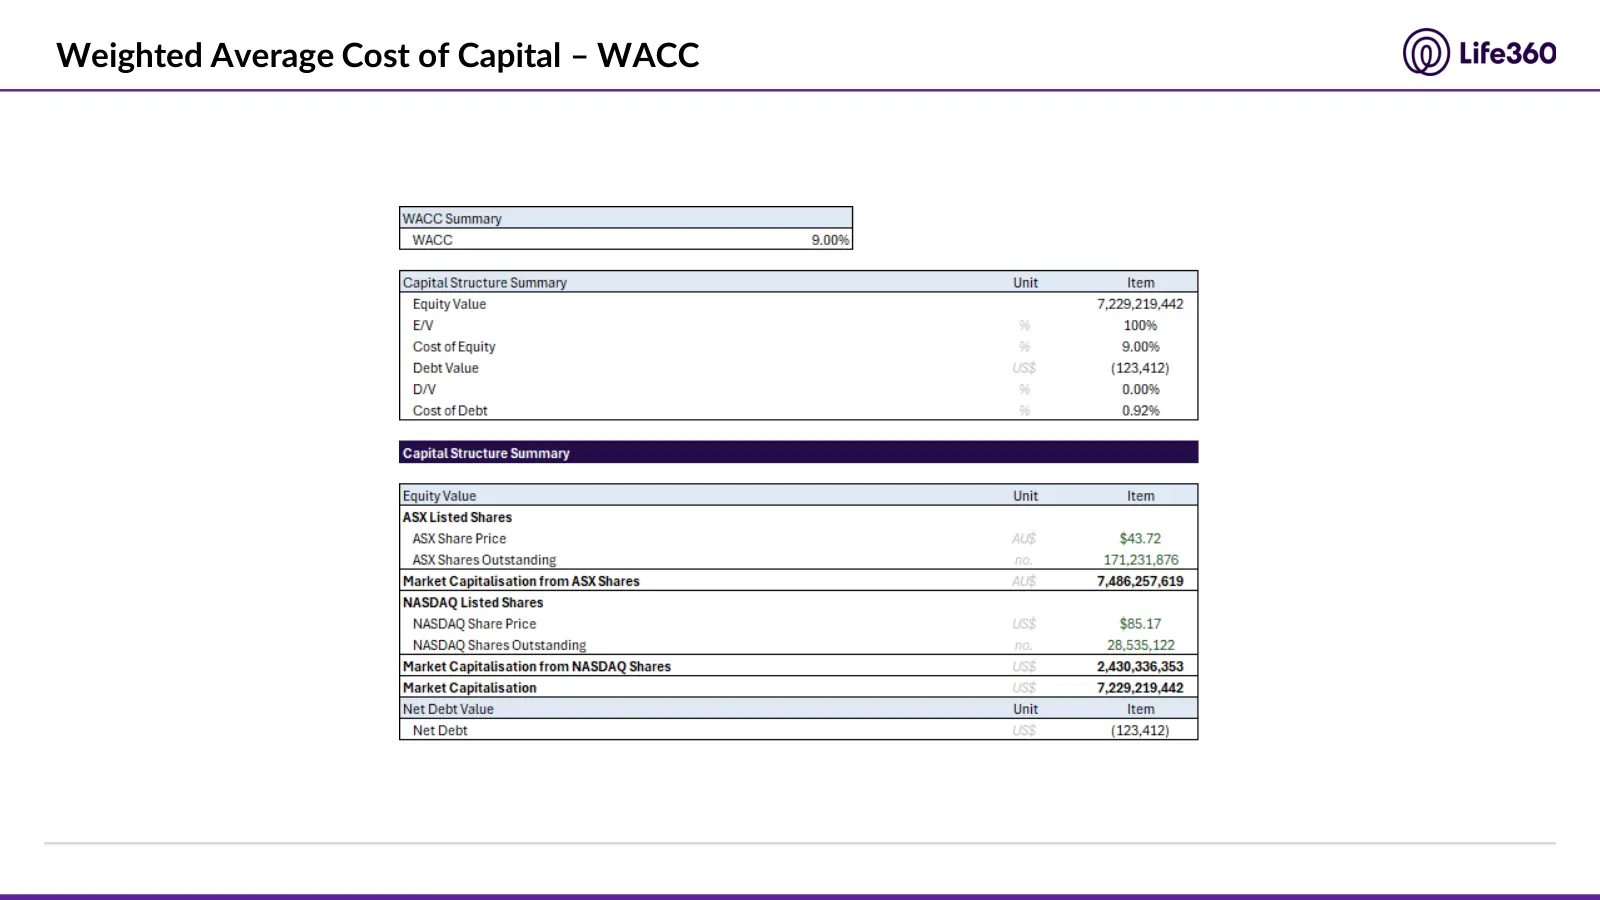Select the "ASX Listed Shares" heading
This screenshot has height=900, width=1600.
coord(457,517)
